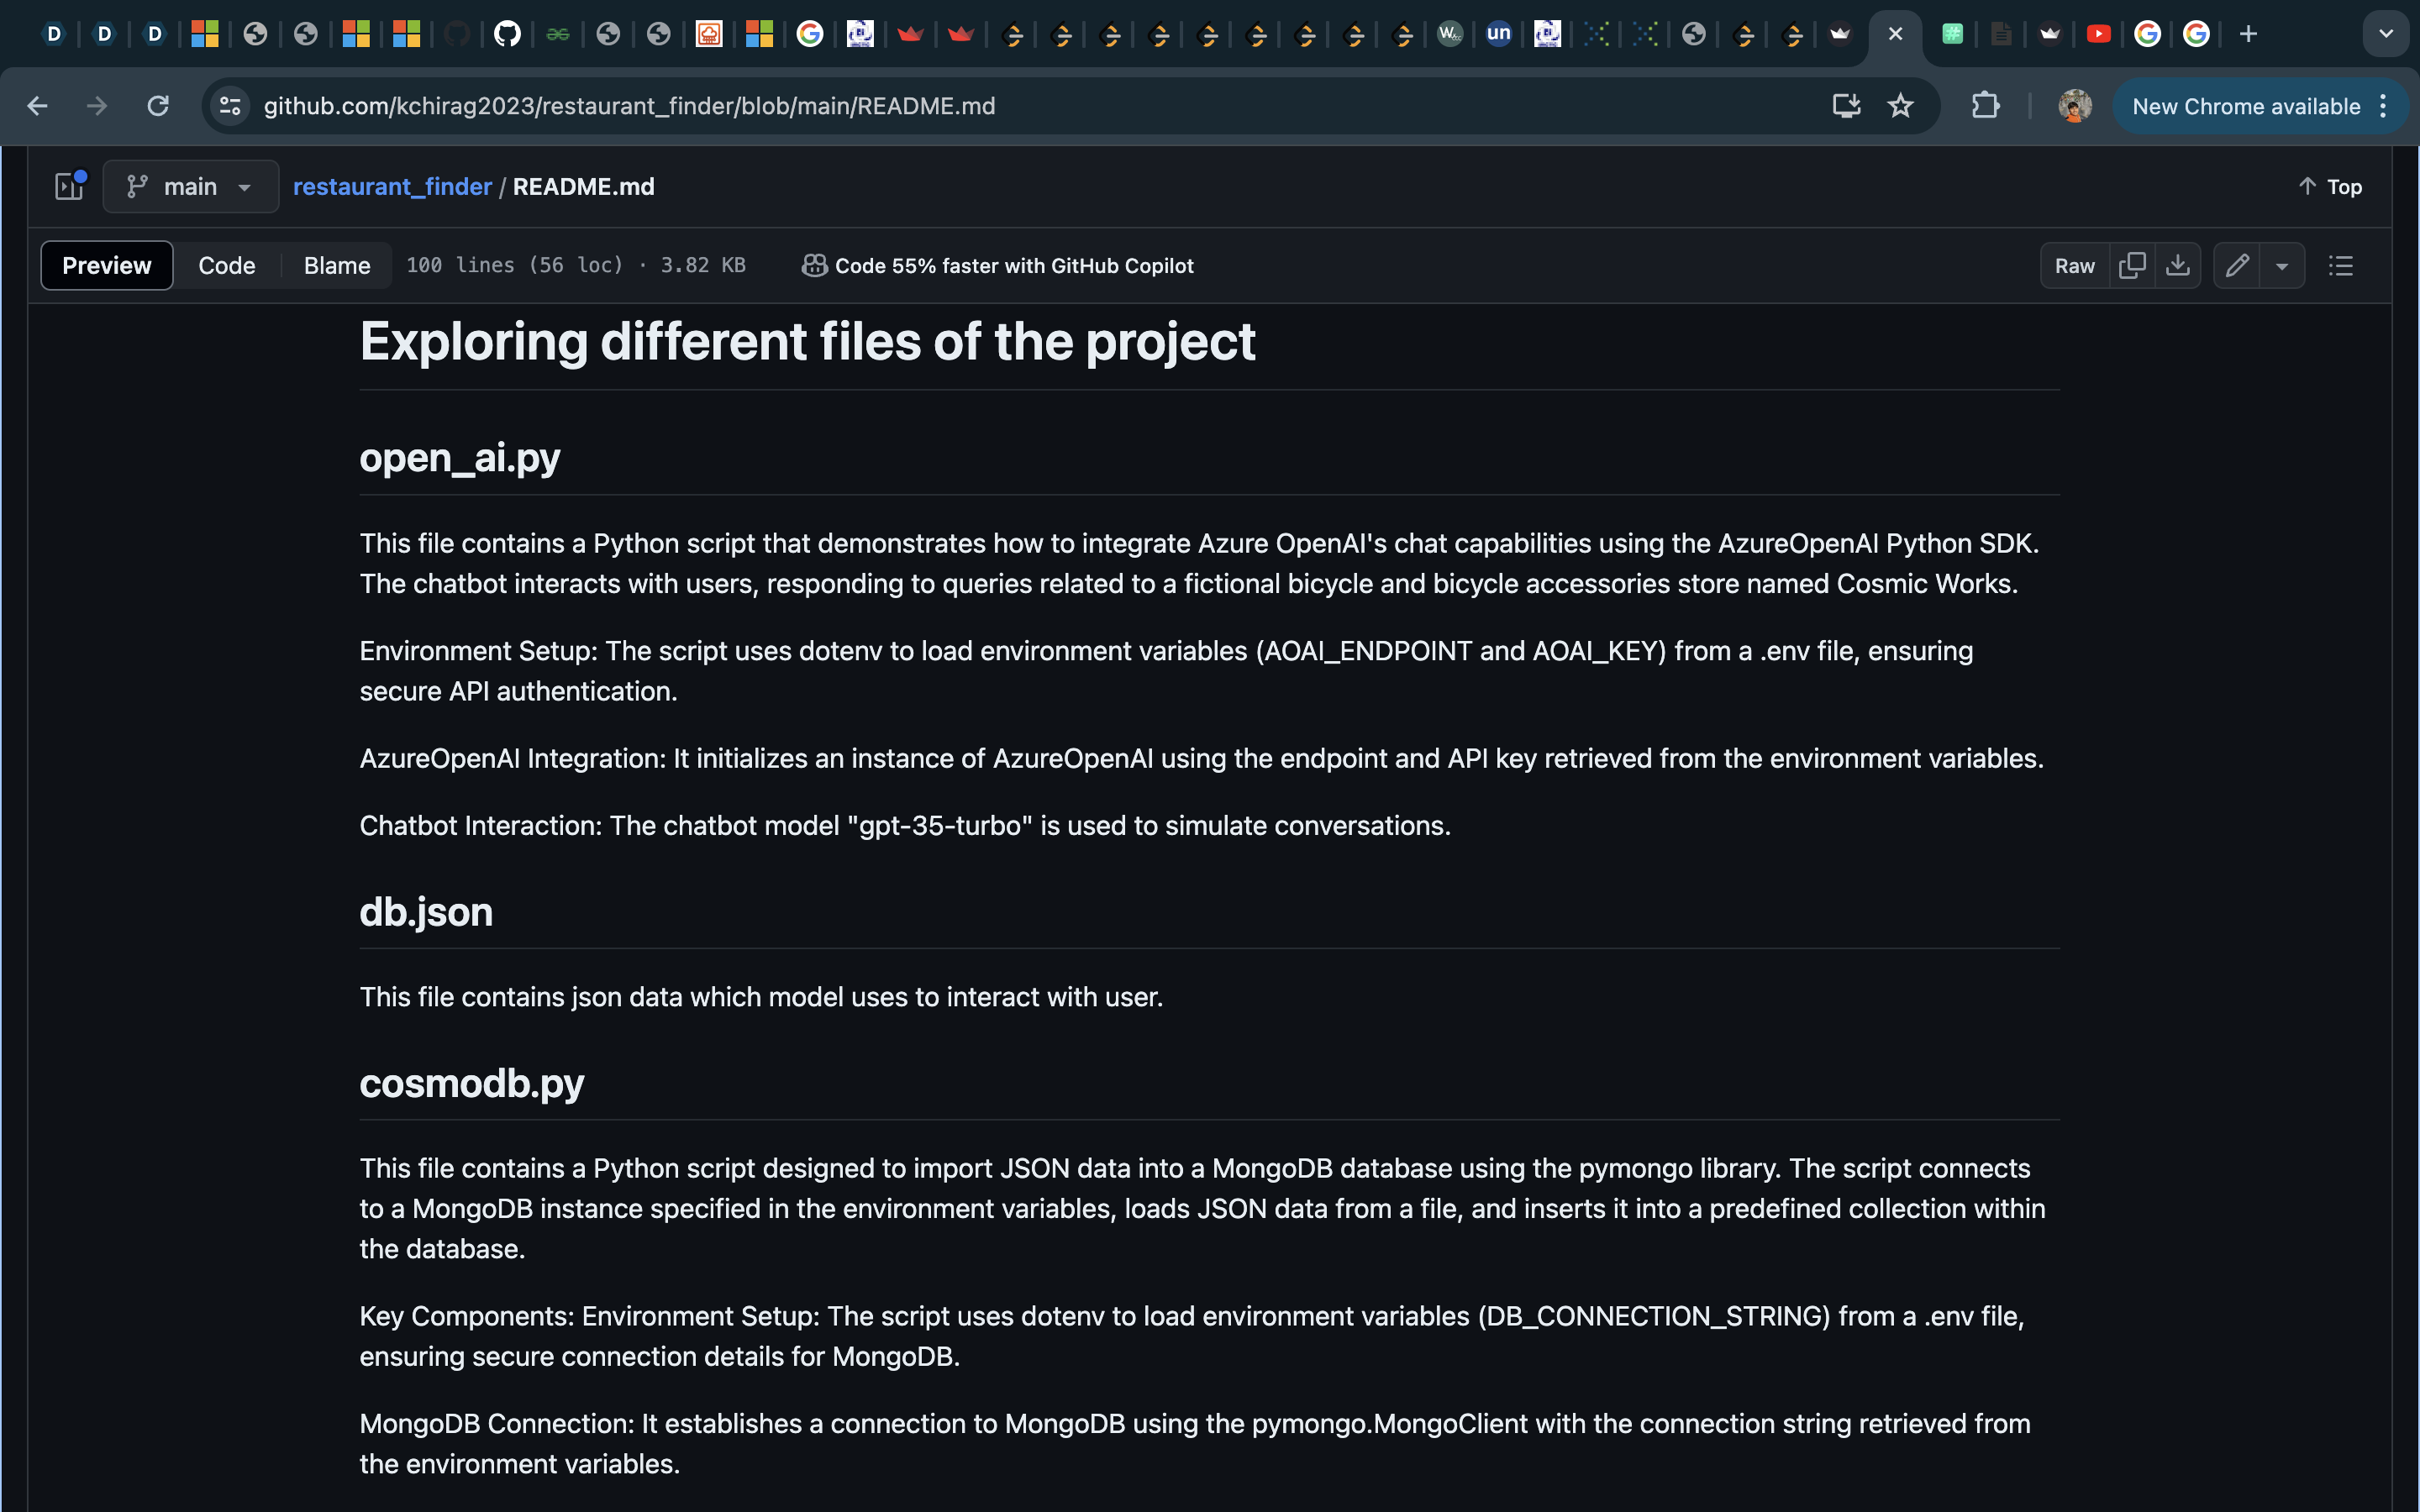Click the address bar URL field

(x=900, y=106)
